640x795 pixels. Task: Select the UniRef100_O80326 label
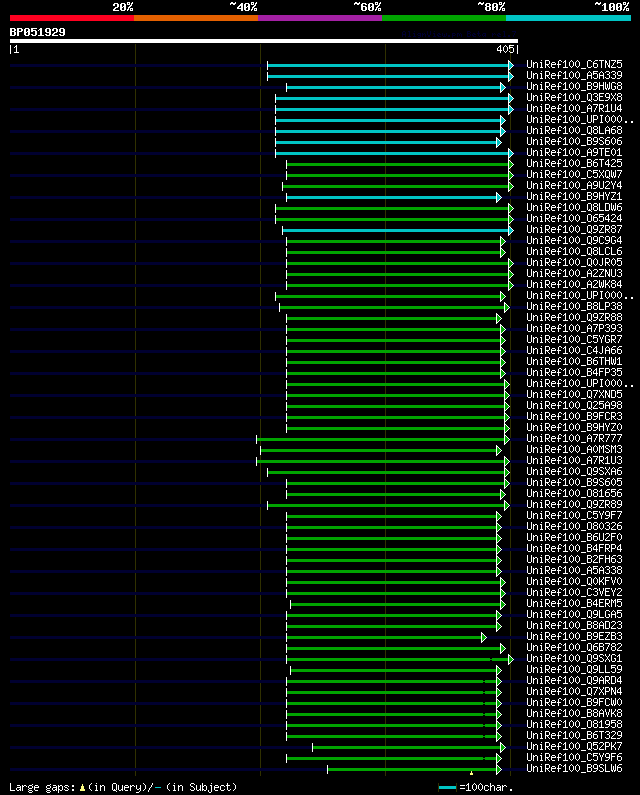pos(574,526)
